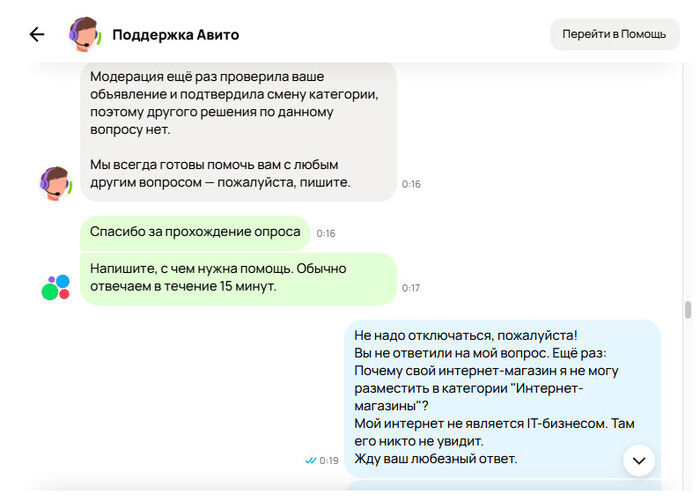Click the double-check read receipt icon
700x501 pixels.
pyautogui.click(x=310, y=460)
